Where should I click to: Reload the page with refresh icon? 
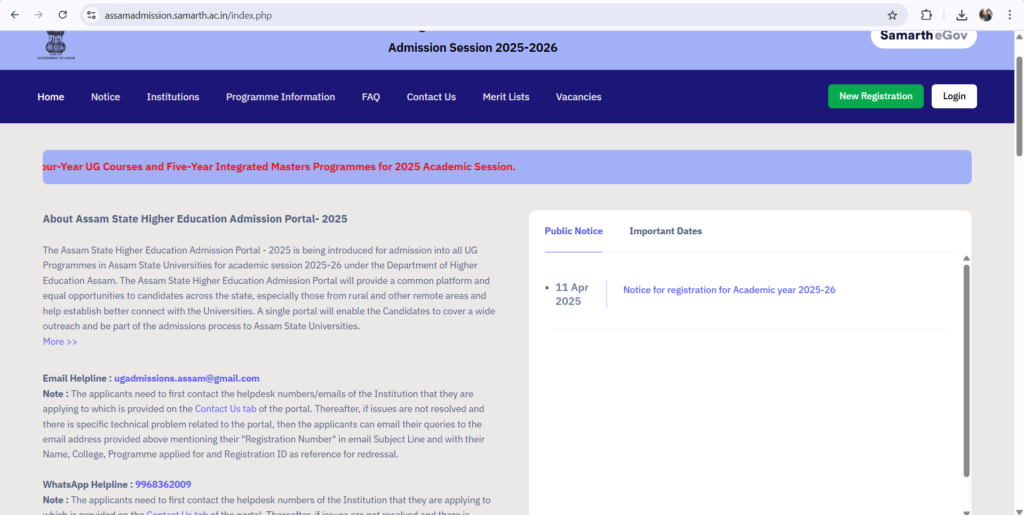click(63, 15)
